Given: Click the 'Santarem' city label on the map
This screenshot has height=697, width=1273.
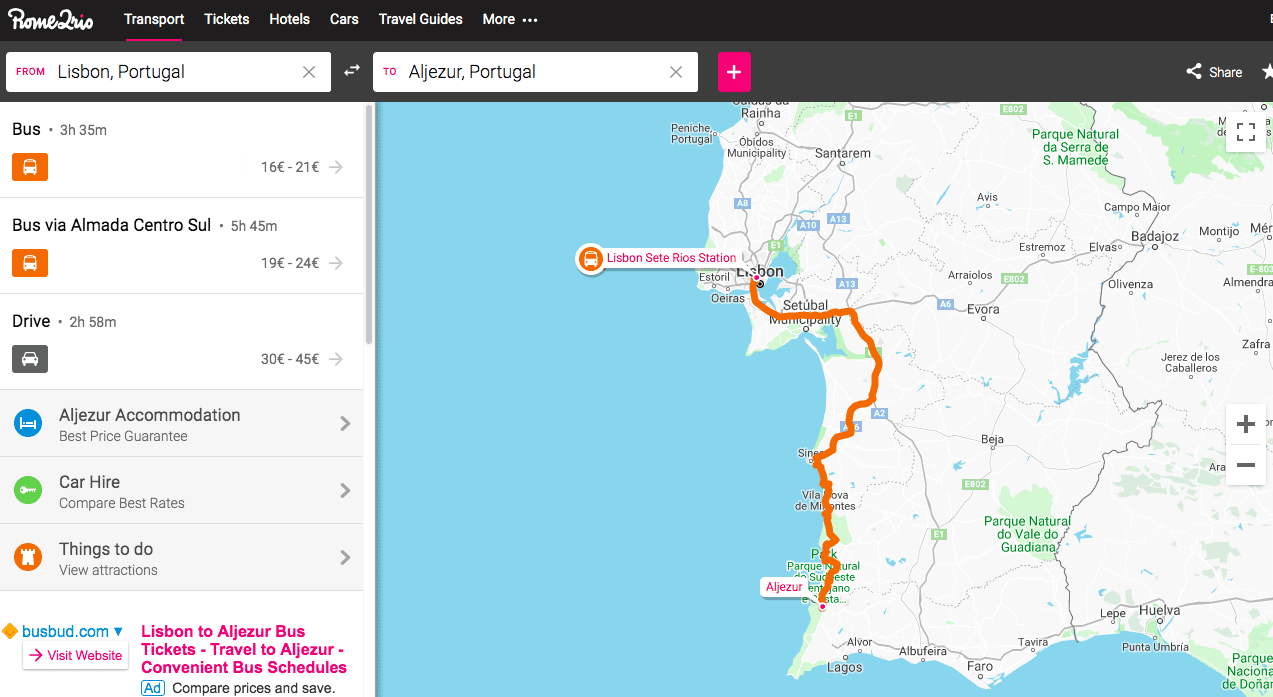Looking at the screenshot, I should point(843,153).
